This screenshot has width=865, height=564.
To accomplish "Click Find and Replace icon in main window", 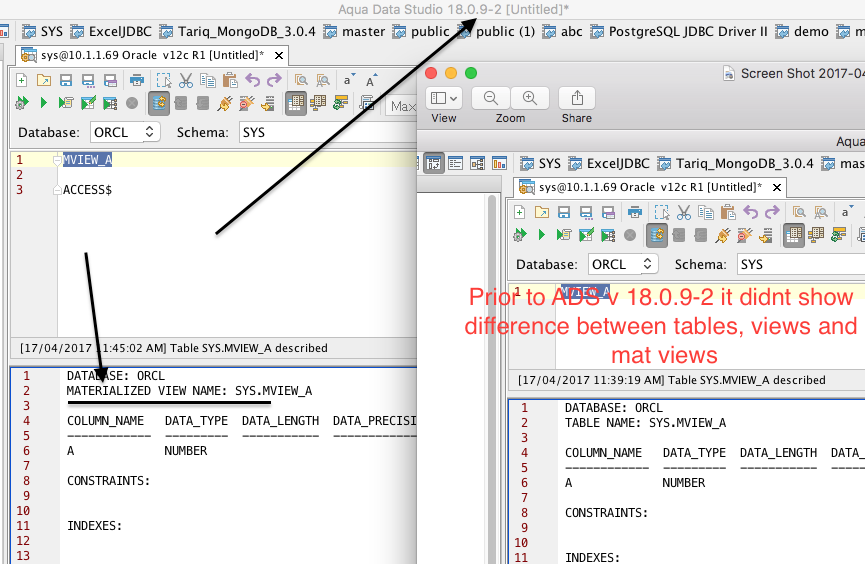I will (x=323, y=81).
